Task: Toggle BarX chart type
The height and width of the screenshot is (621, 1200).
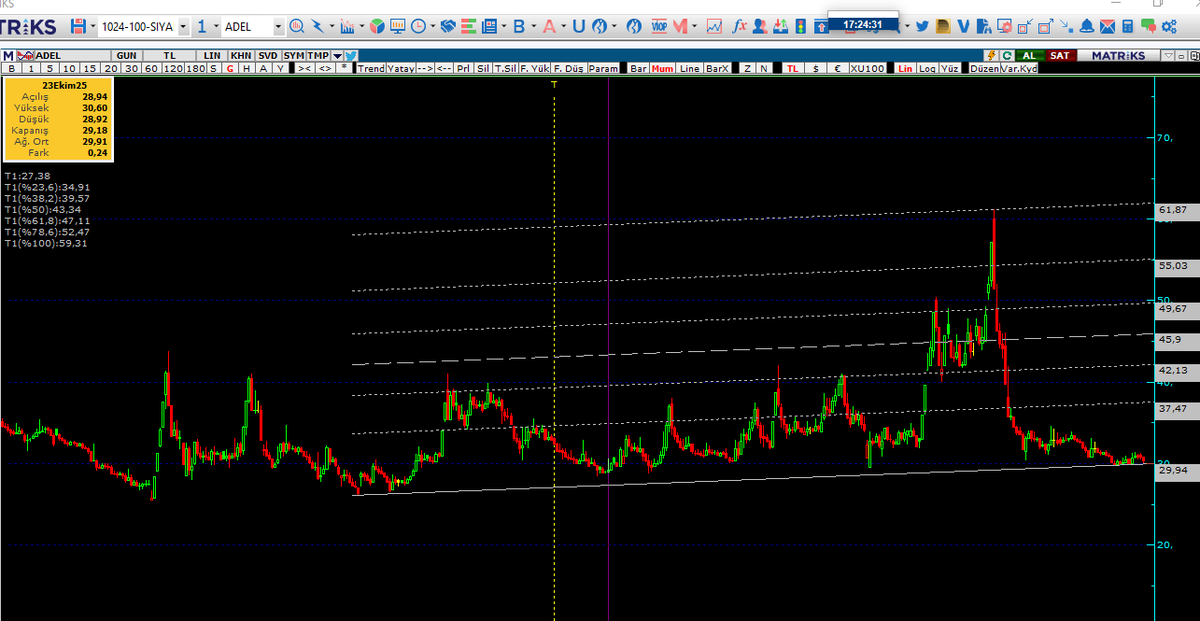Action: coord(718,68)
